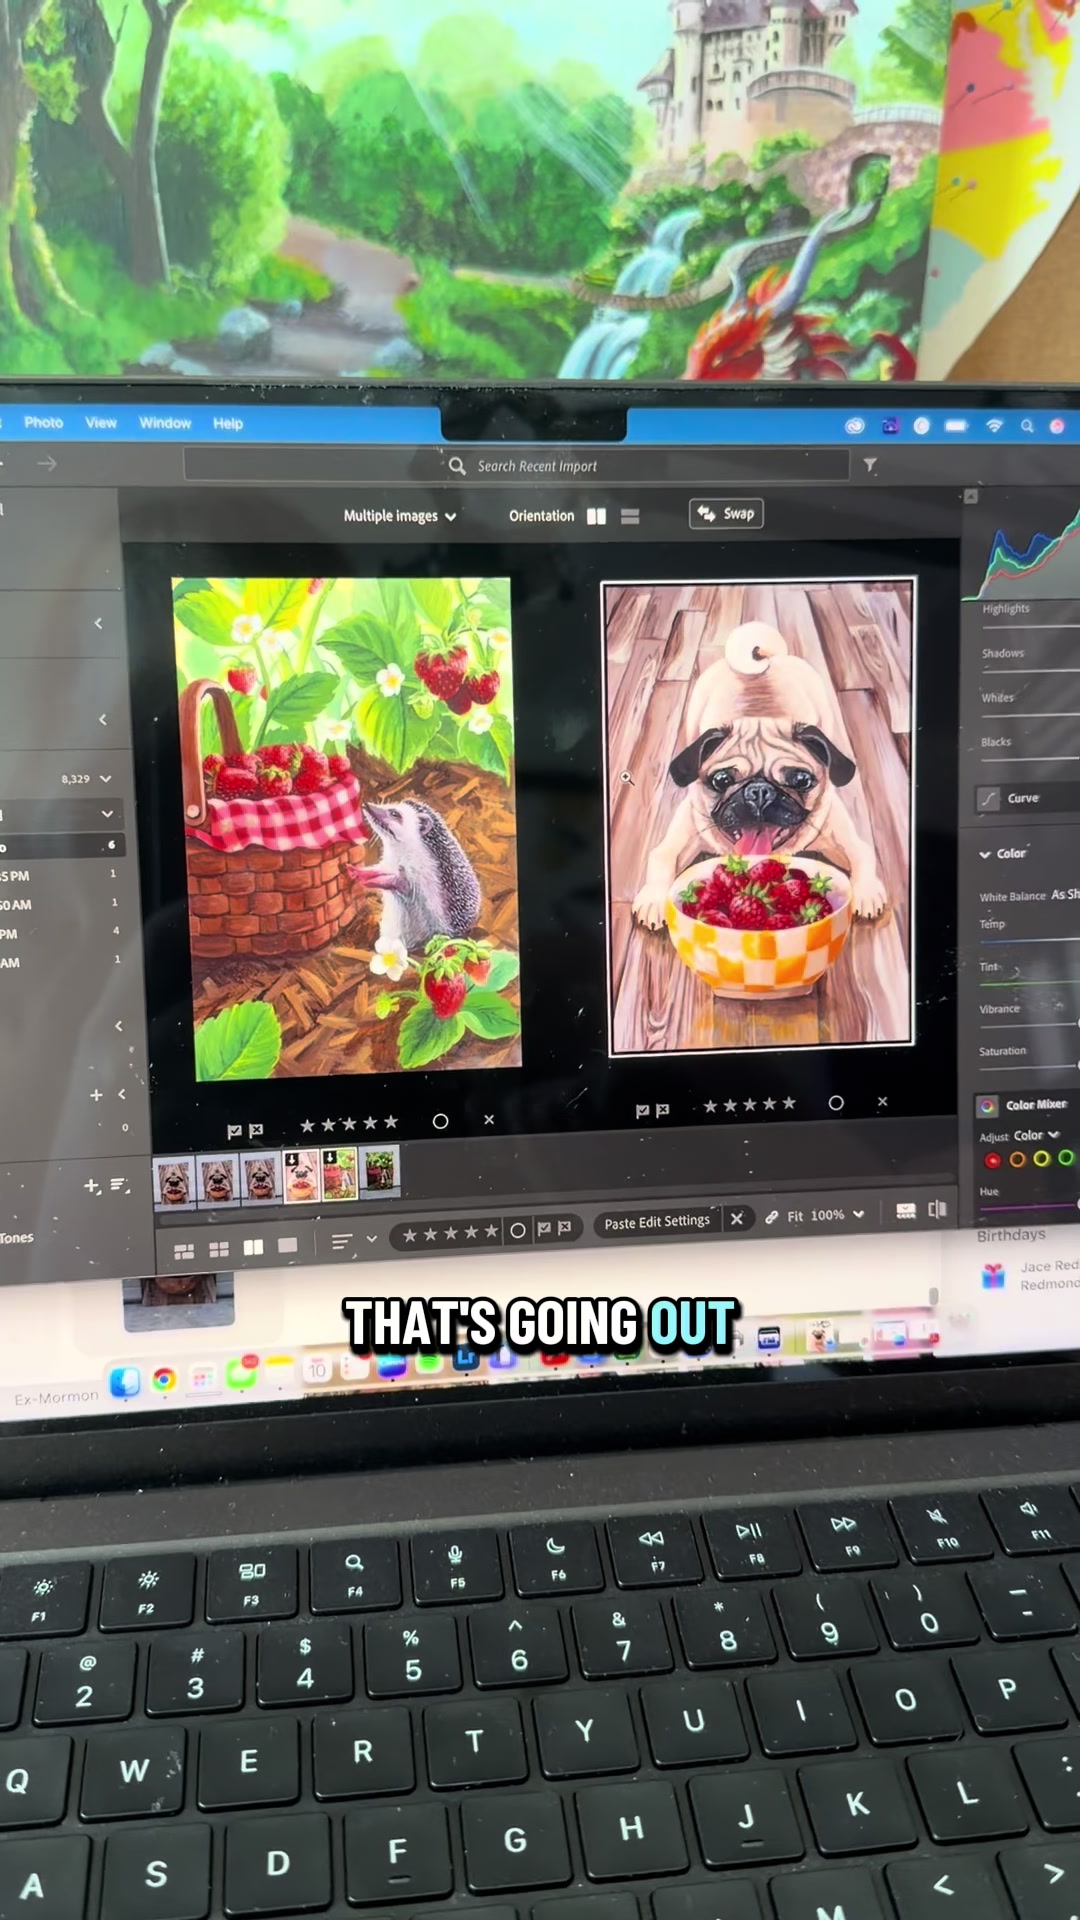Flag the pug image as picked

642,1111
